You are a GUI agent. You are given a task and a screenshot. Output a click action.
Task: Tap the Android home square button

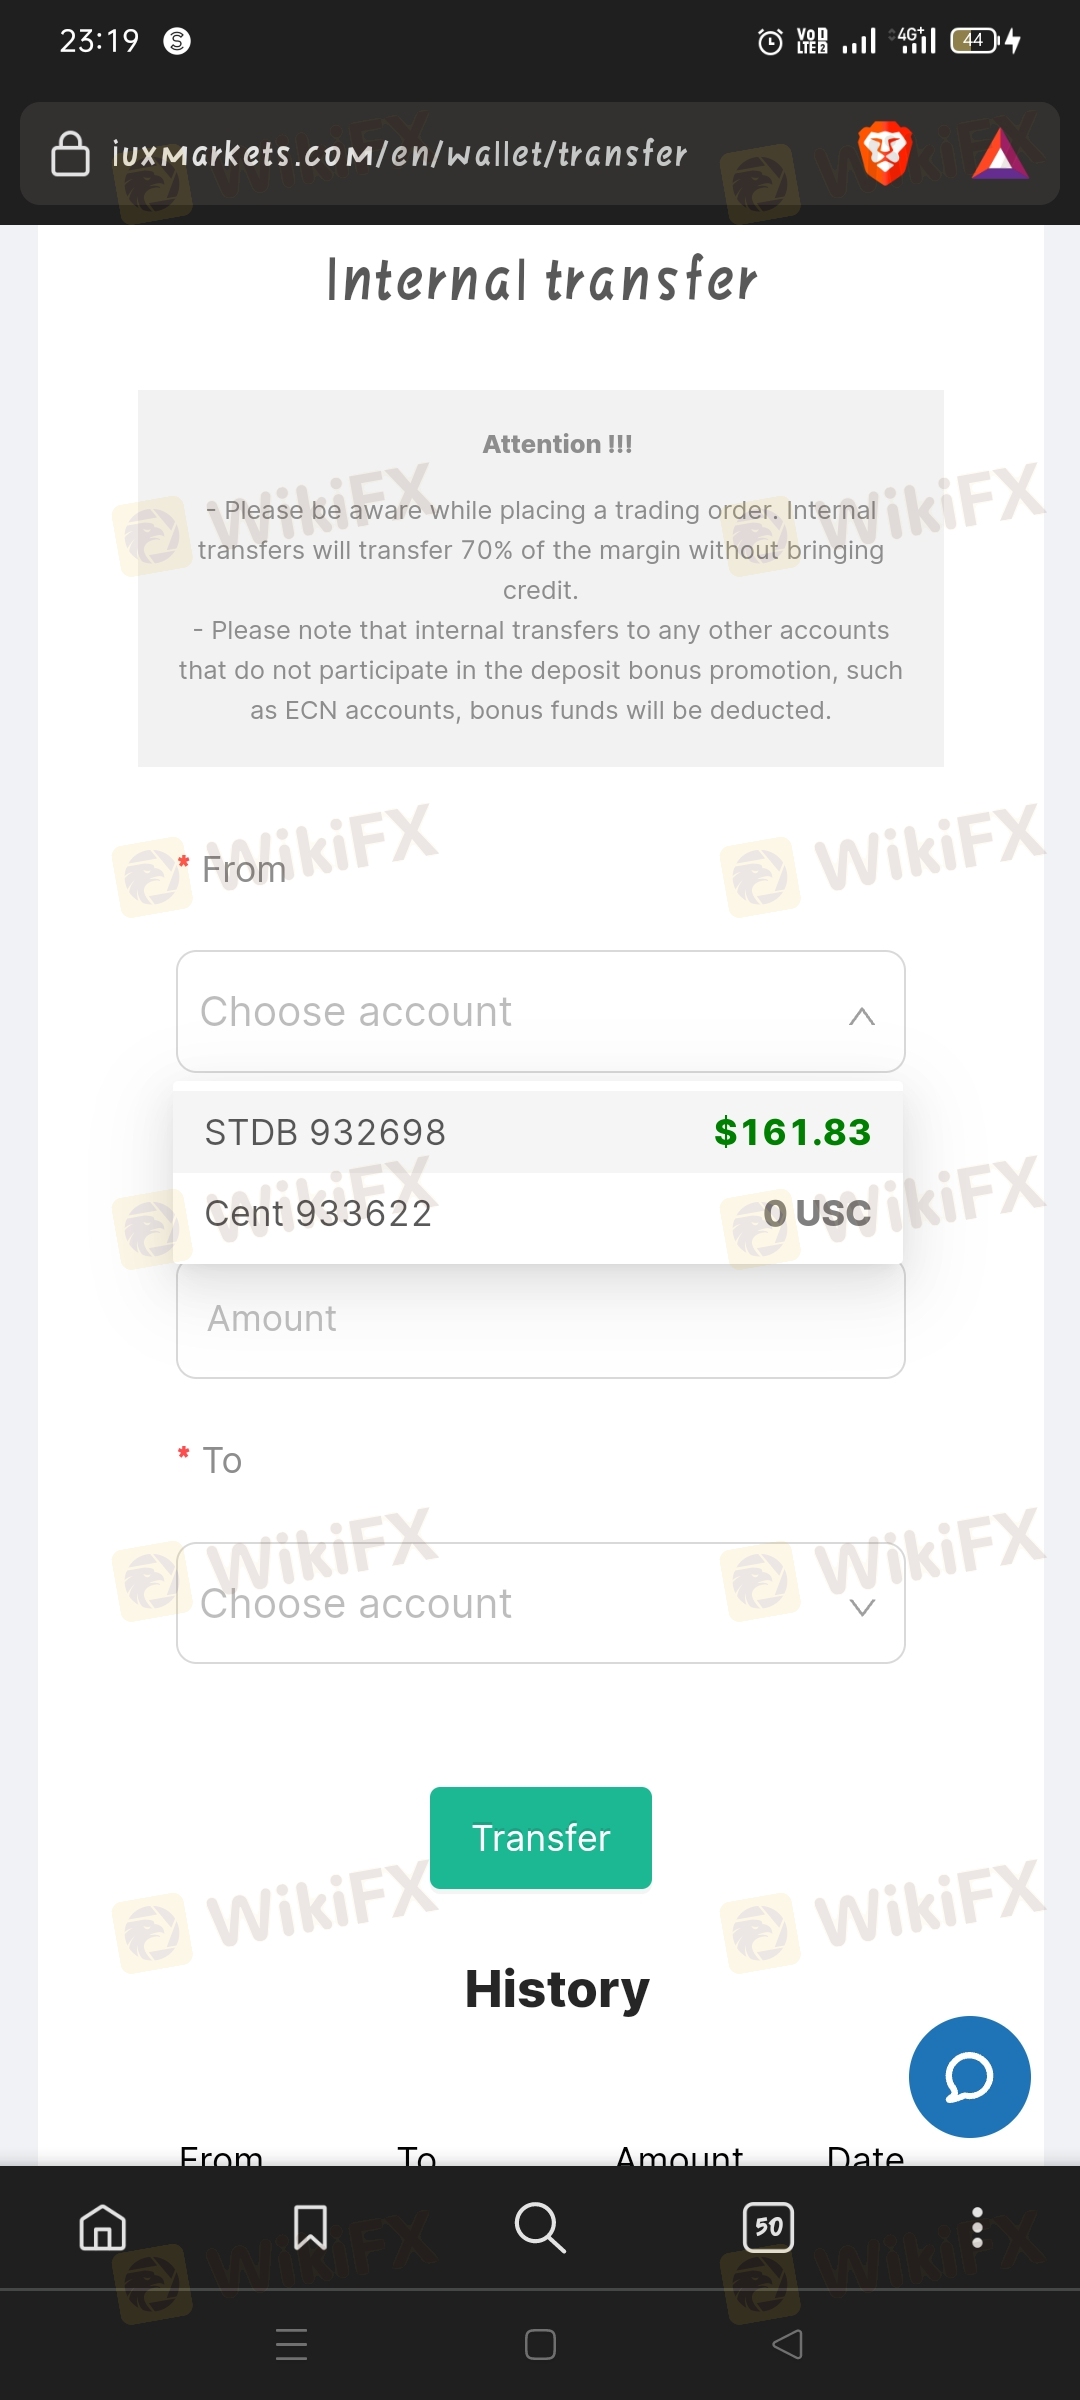point(540,2344)
